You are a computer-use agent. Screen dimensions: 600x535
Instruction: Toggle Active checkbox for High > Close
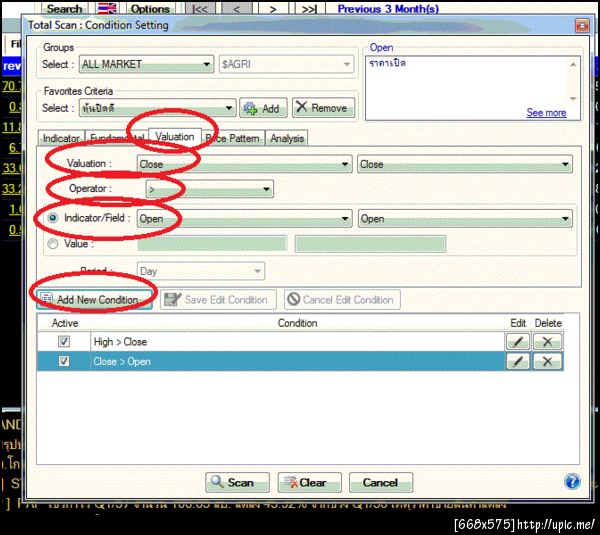[64, 341]
